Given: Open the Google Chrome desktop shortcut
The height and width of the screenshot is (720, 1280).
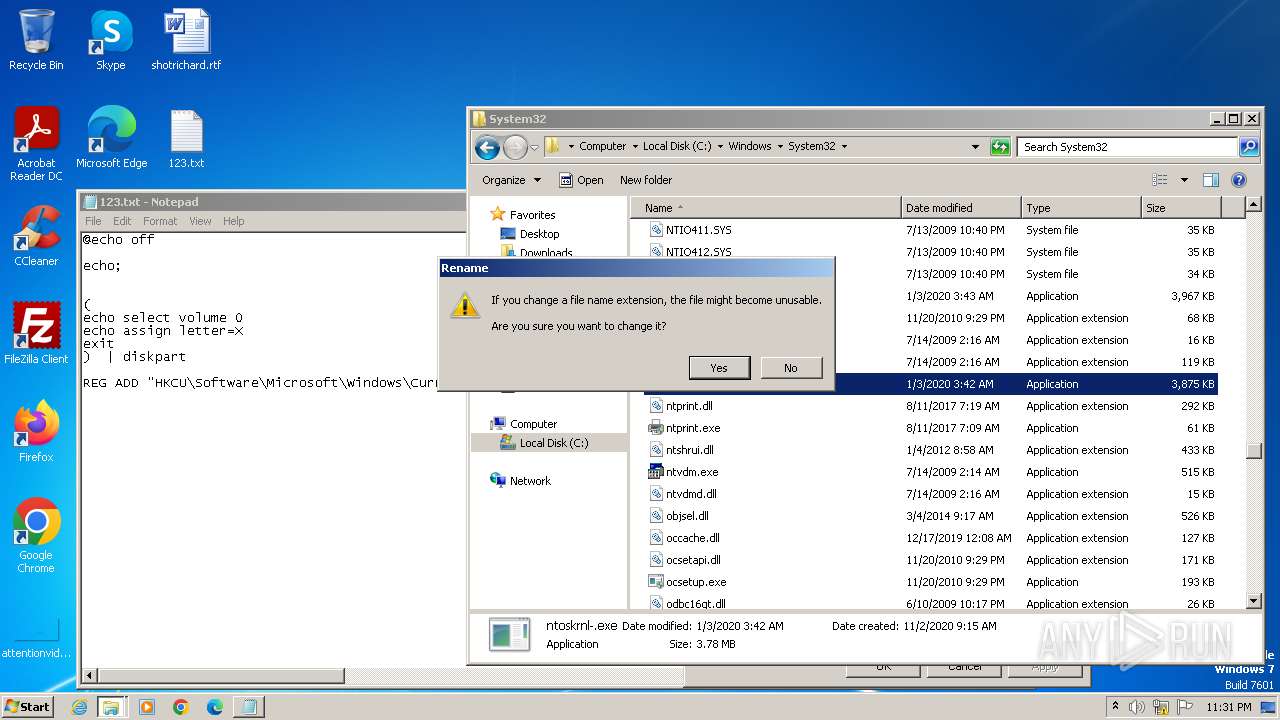Looking at the screenshot, I should [36, 536].
